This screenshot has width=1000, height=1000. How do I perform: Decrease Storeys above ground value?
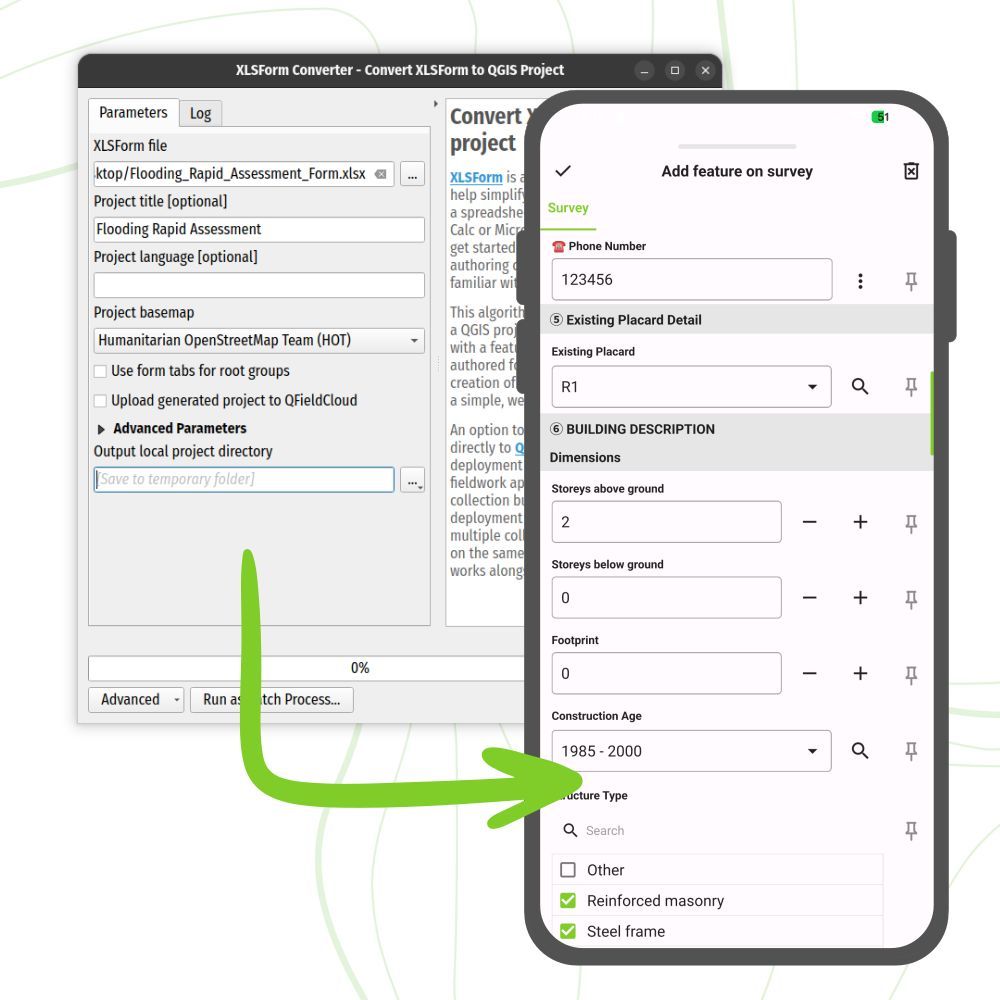809,522
